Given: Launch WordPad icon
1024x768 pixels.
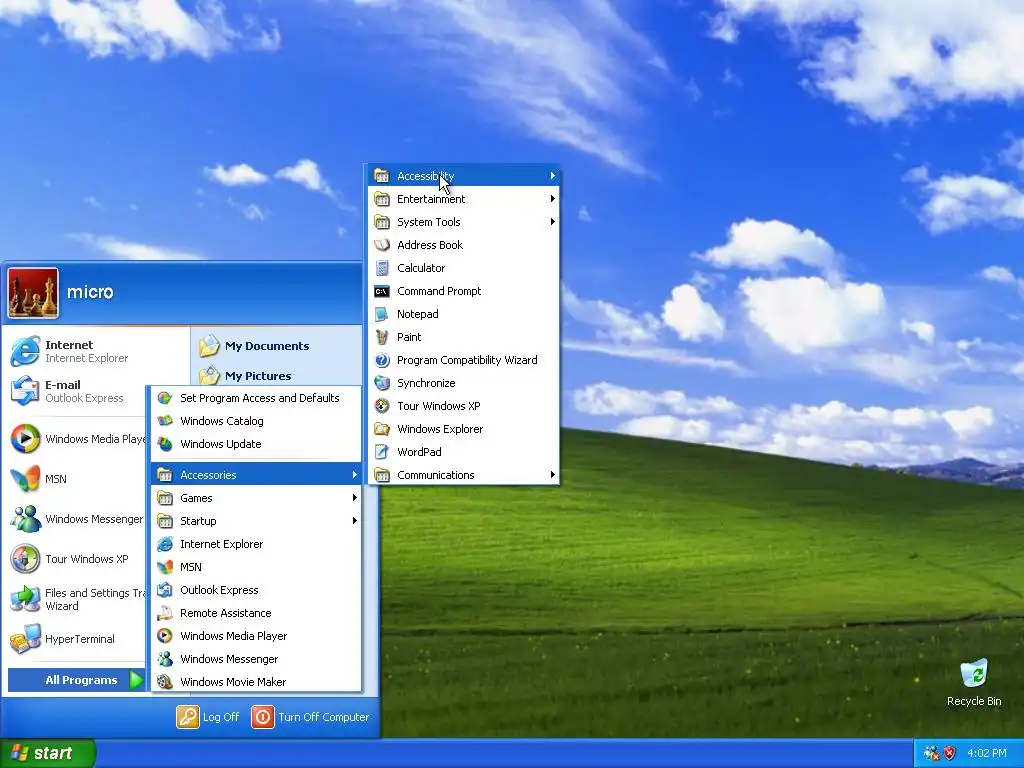Looking at the screenshot, I should pyautogui.click(x=382, y=452).
